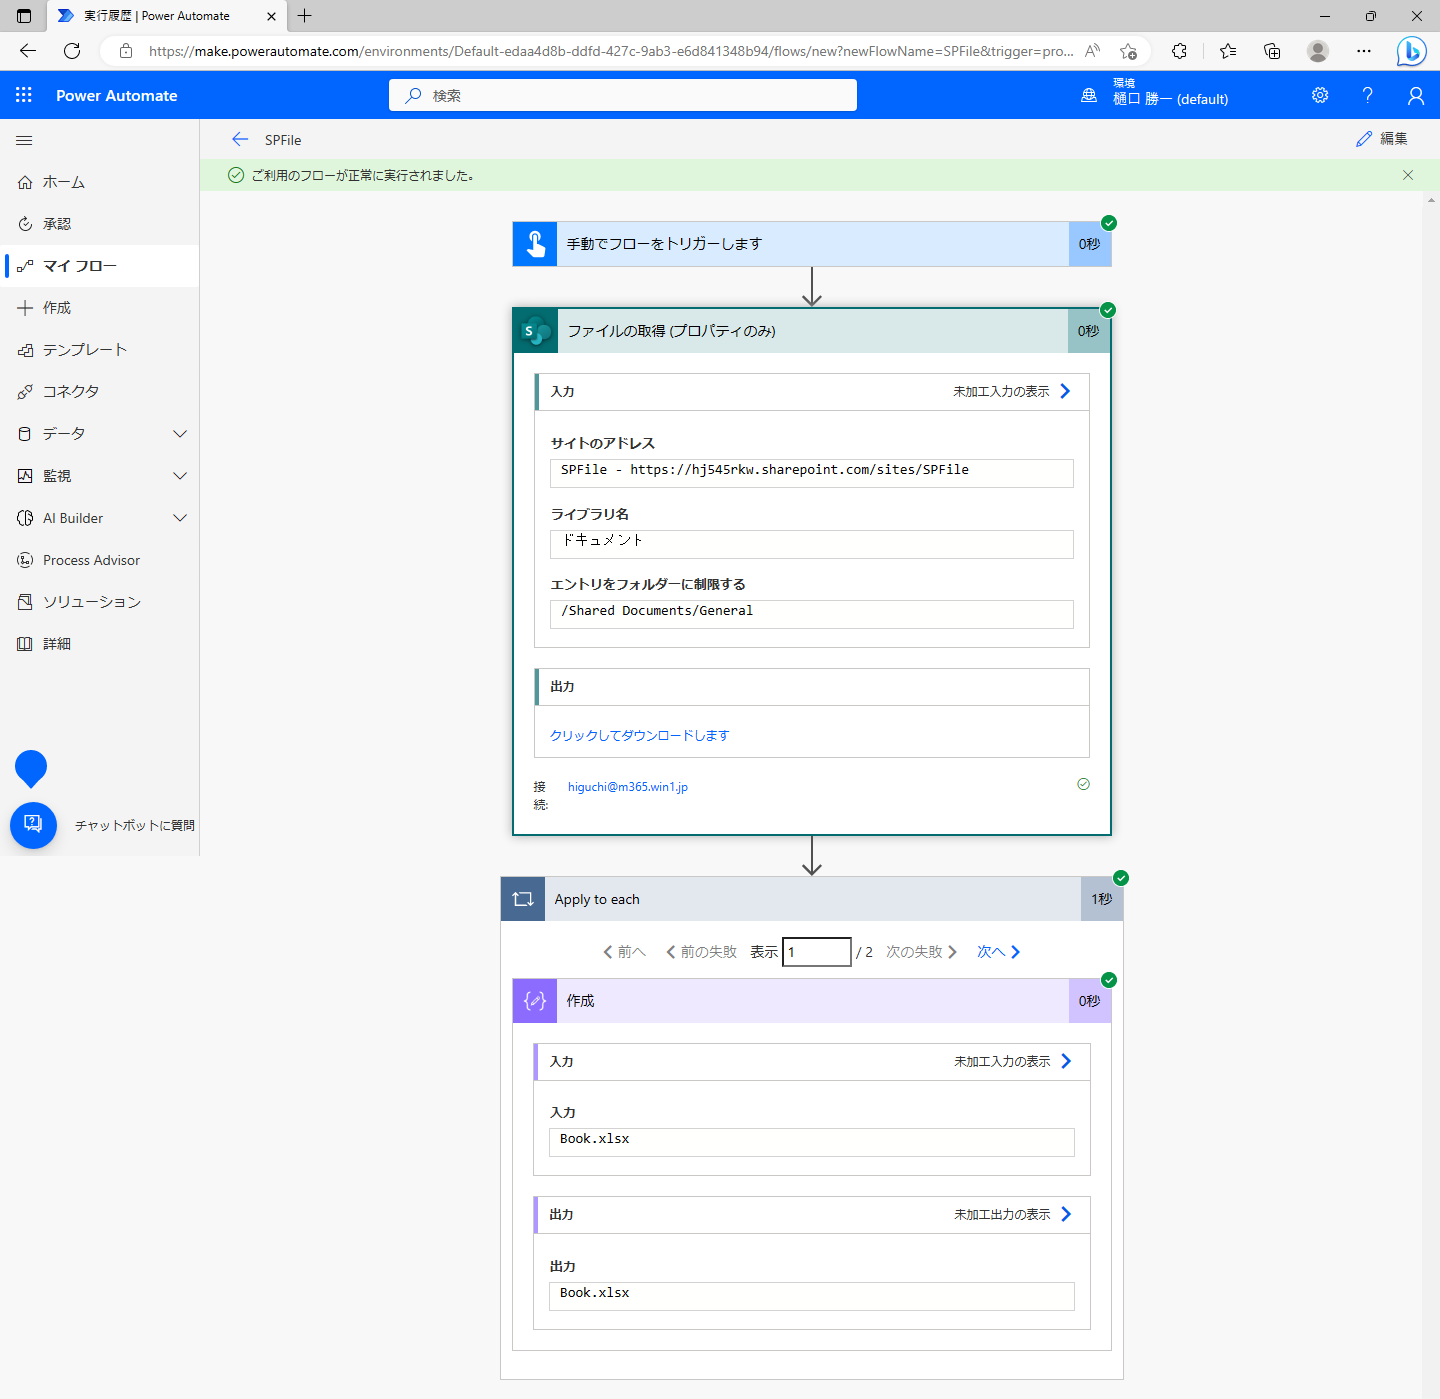Select the Book.xlsx output value

[x=812, y=1296]
